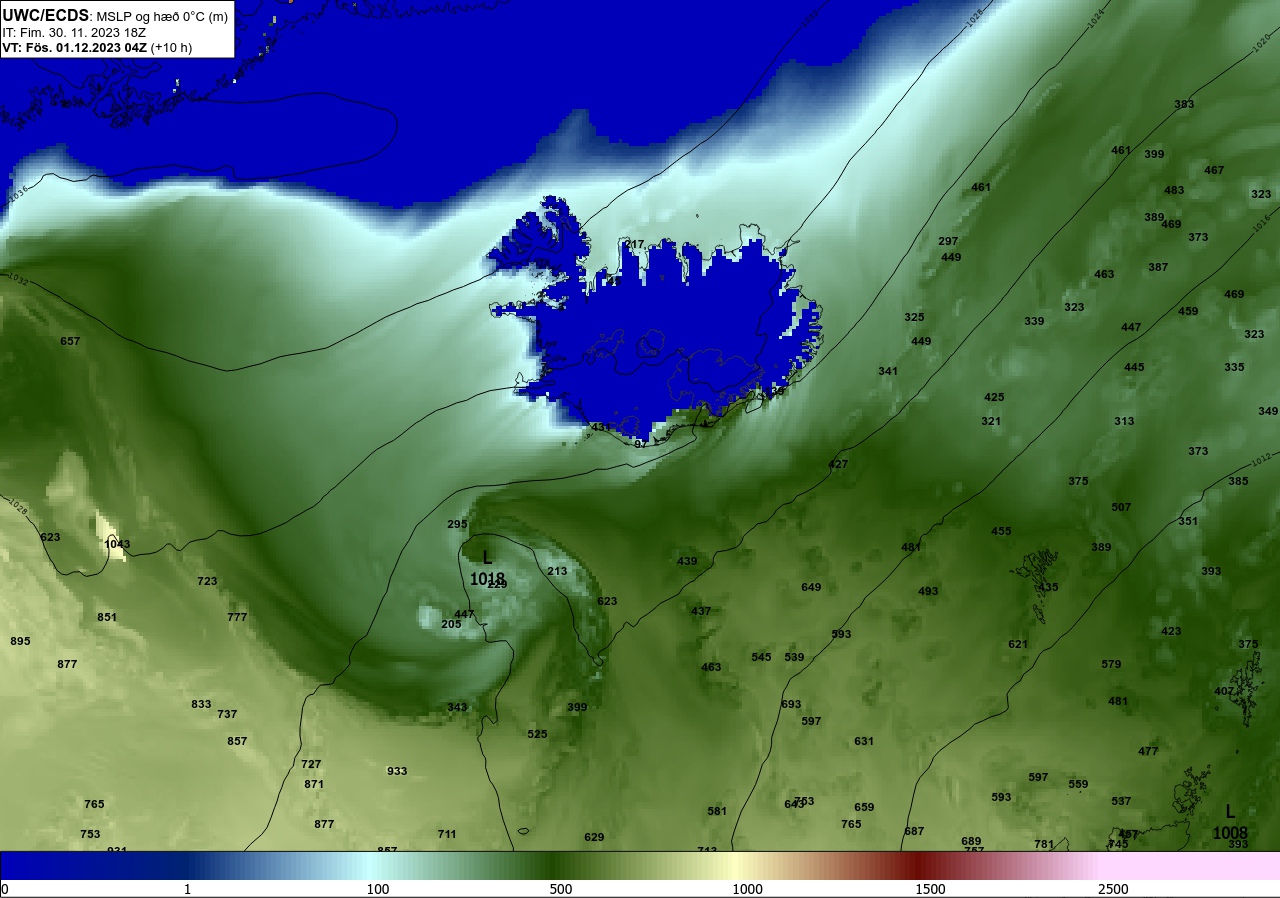Click the height value 213
Screen dimensions: 1280x898
click(557, 571)
